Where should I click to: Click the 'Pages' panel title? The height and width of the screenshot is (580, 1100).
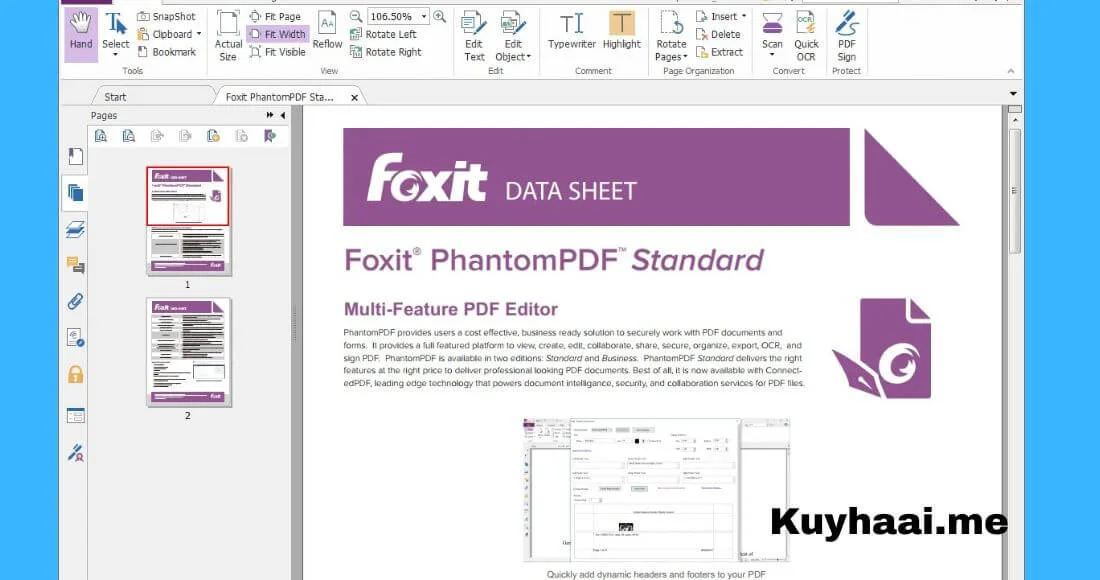pyautogui.click(x=104, y=116)
